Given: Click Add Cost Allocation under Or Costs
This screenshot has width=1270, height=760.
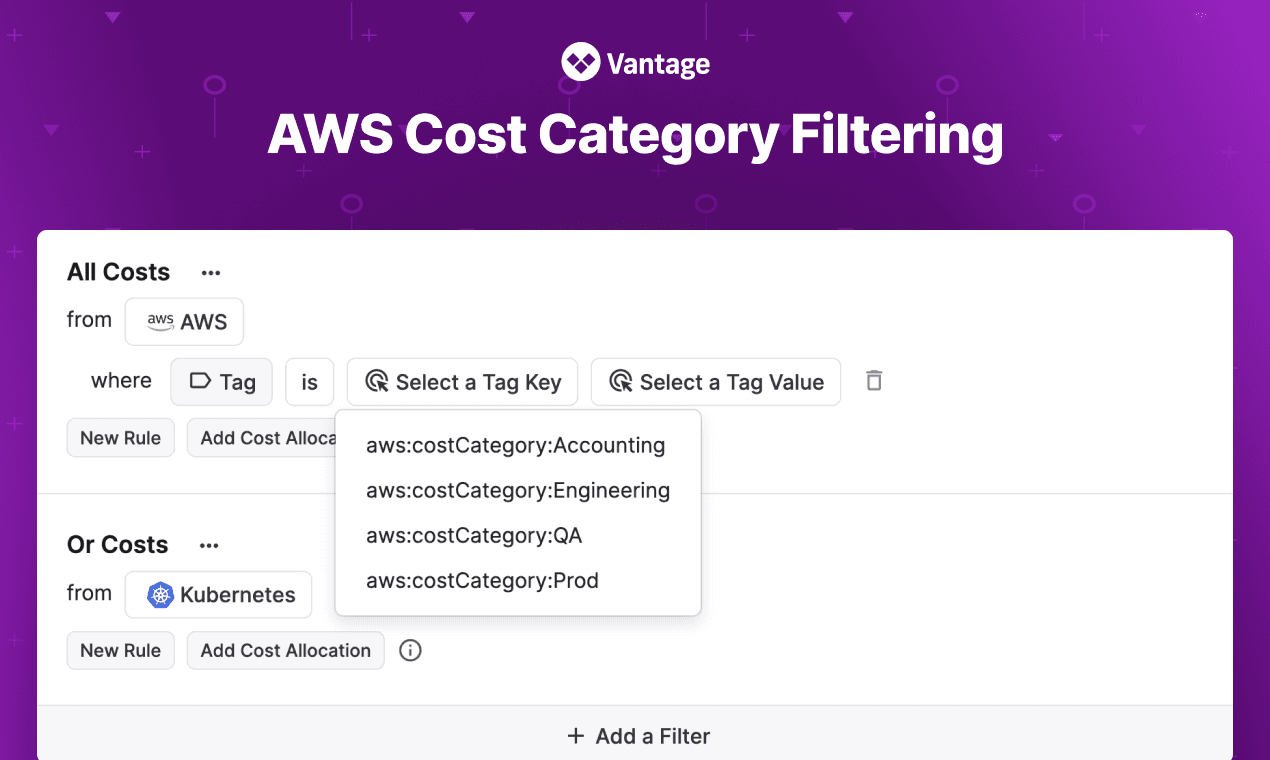Looking at the screenshot, I should [x=285, y=650].
